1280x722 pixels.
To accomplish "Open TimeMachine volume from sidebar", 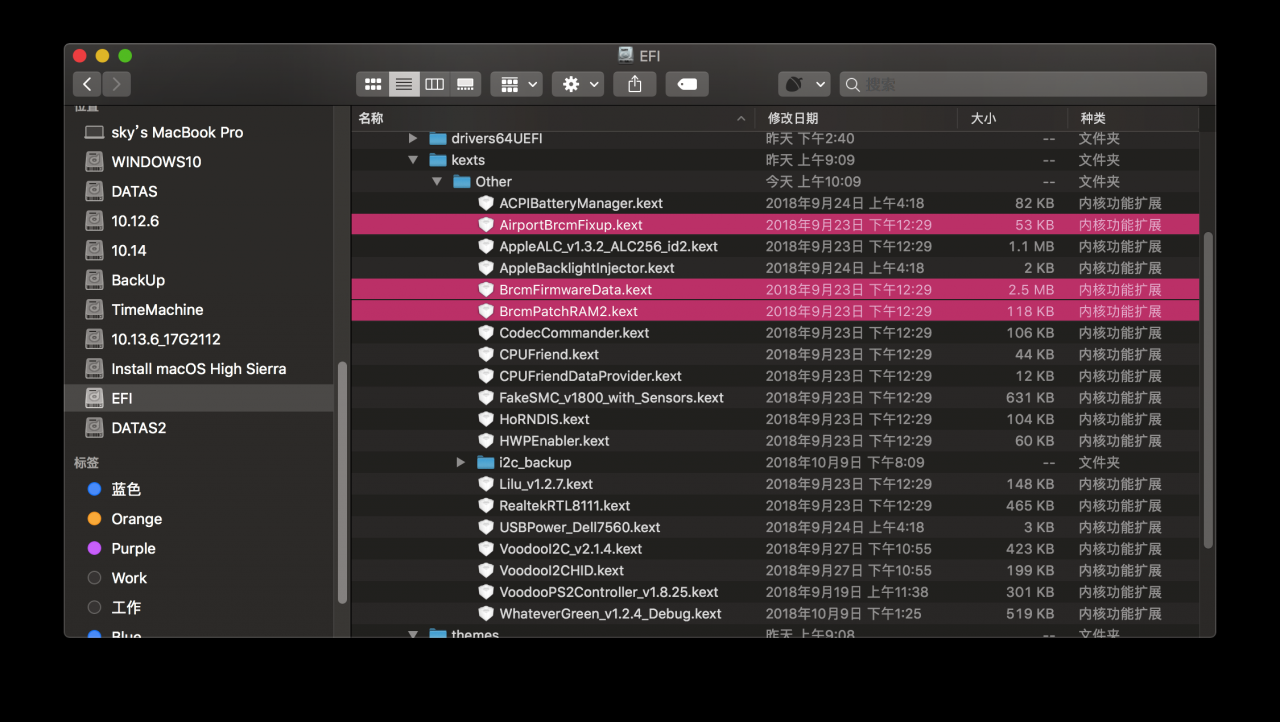I will 157,310.
